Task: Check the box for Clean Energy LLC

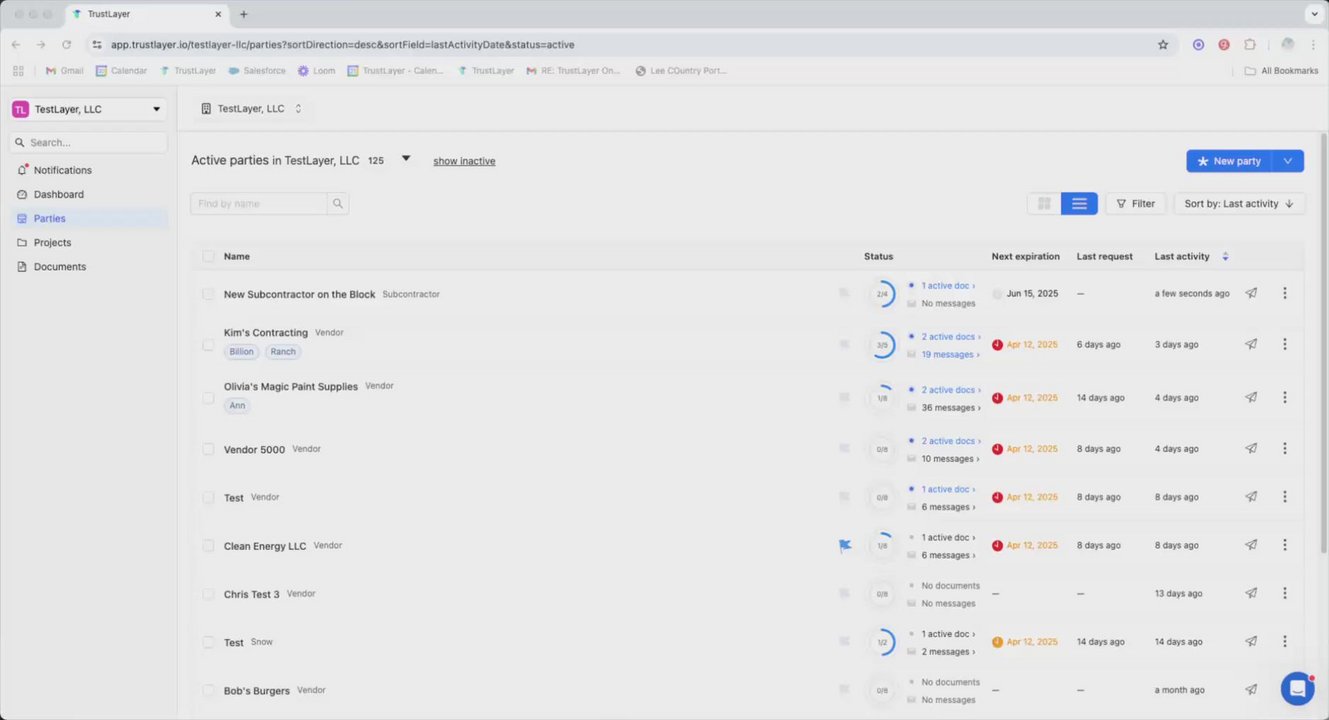Action: click(x=208, y=546)
